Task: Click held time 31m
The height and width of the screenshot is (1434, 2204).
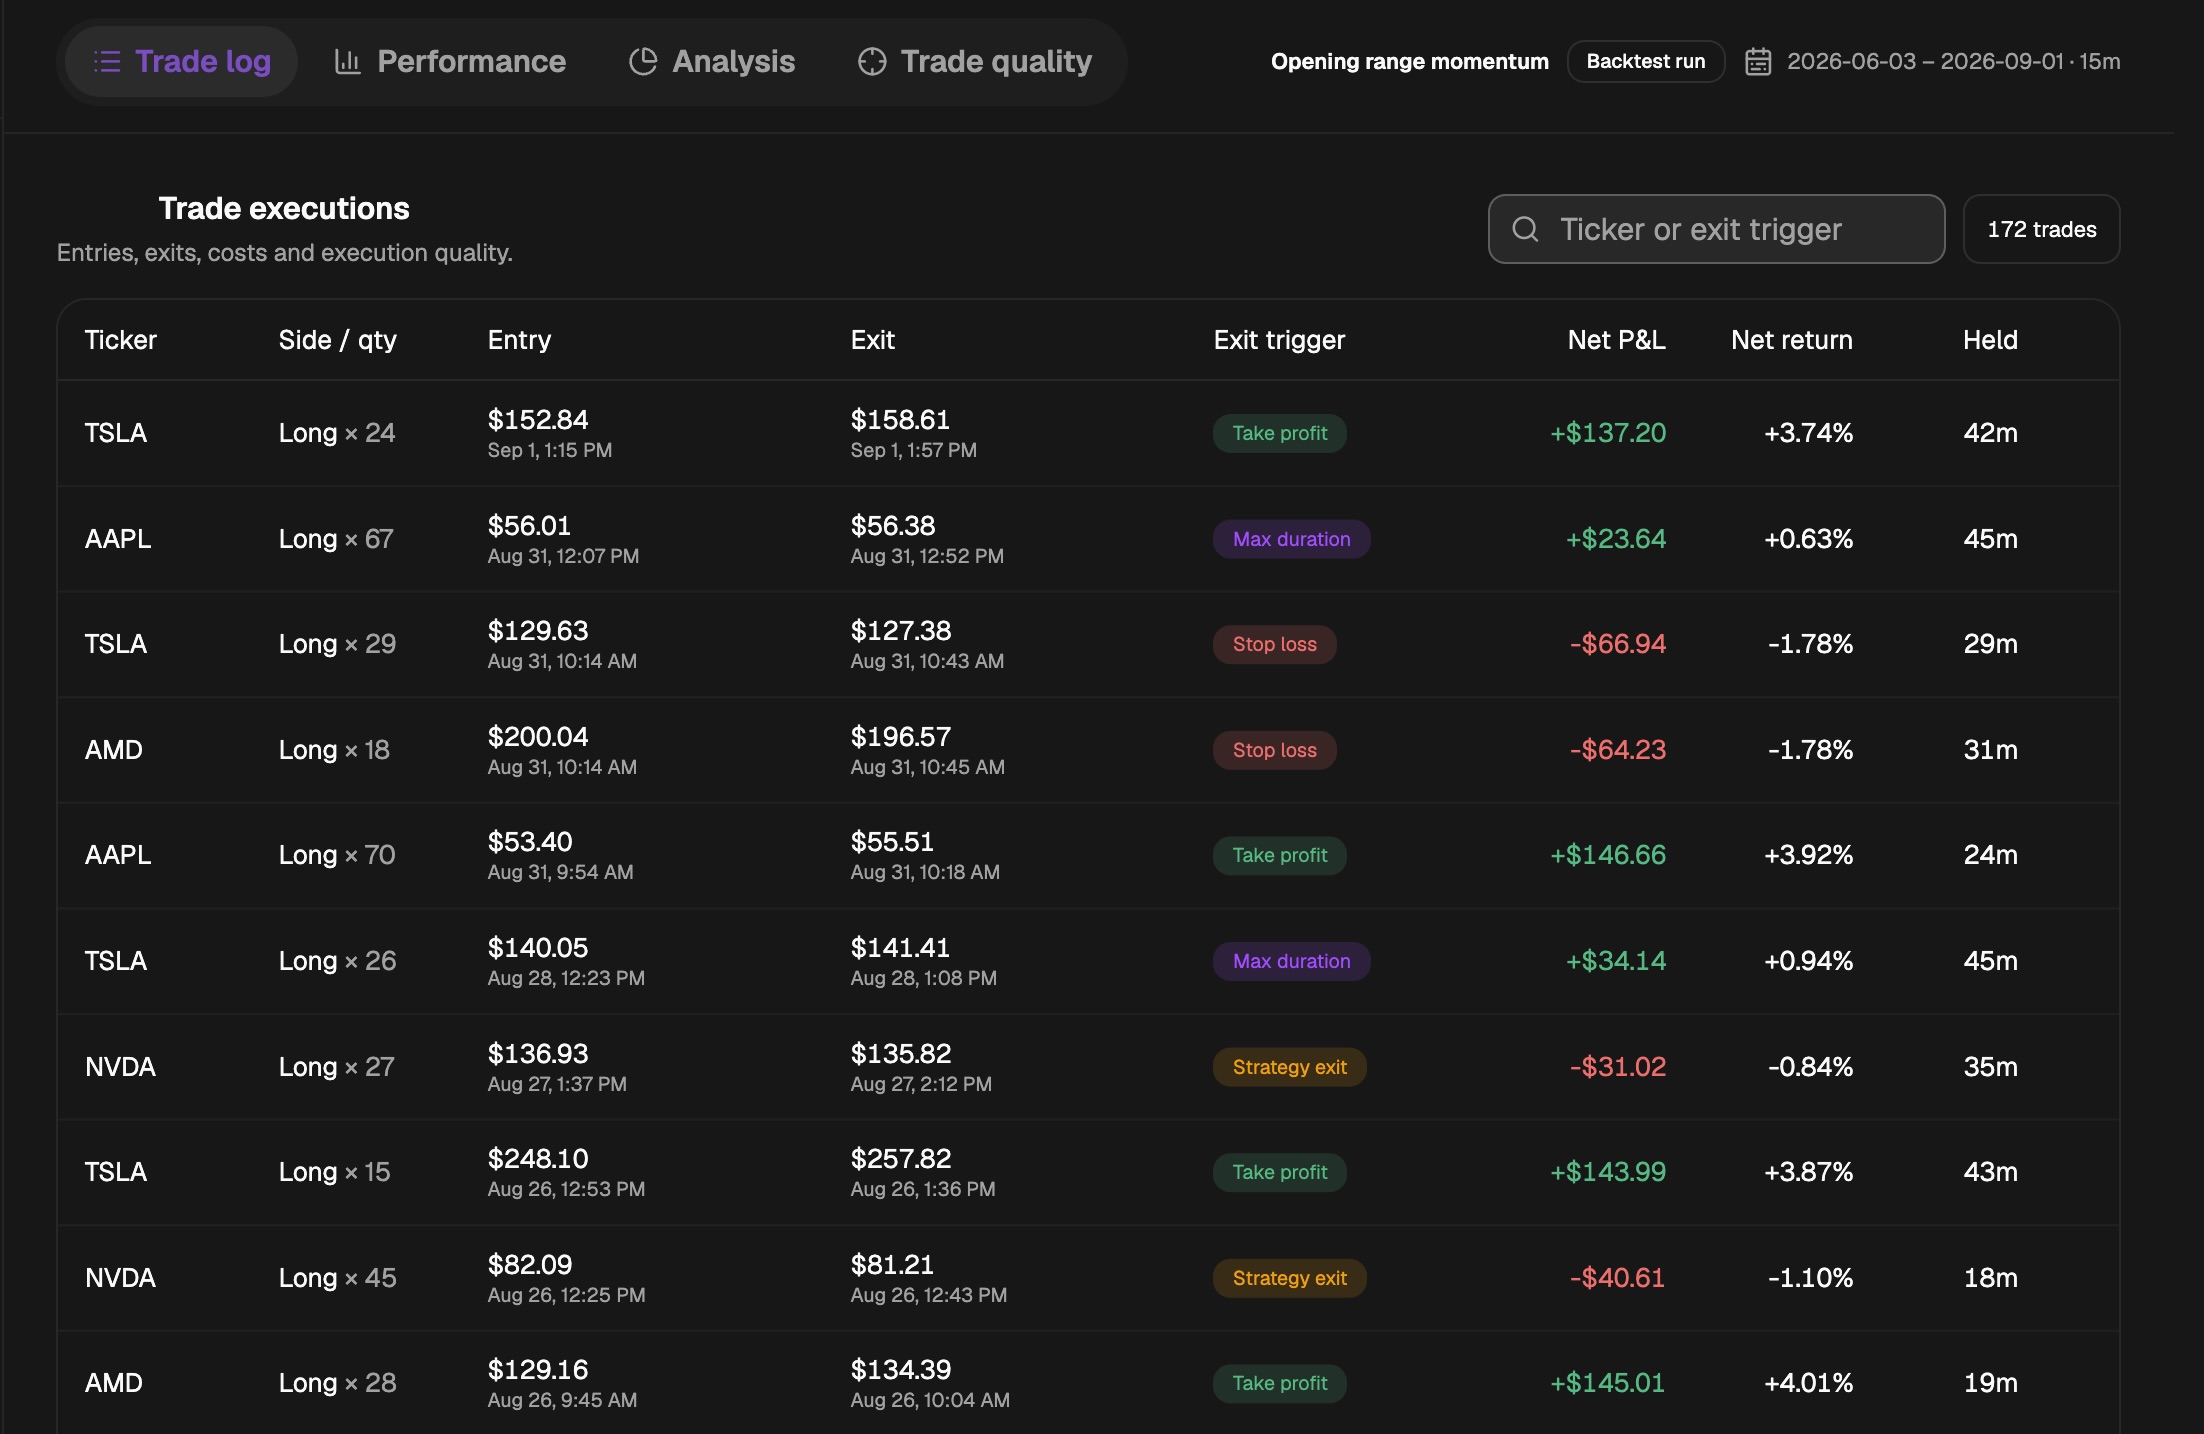Action: [1990, 750]
